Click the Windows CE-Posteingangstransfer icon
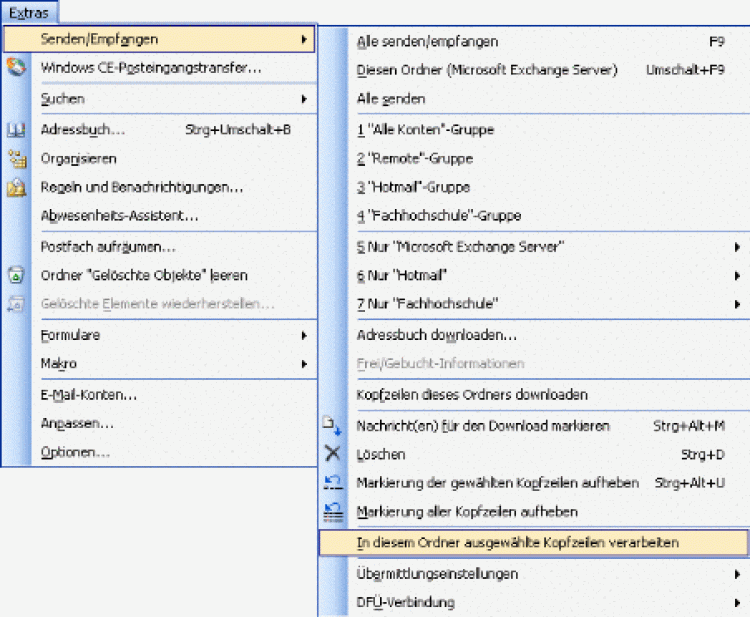Screen dimensions: 750x617 point(16,68)
